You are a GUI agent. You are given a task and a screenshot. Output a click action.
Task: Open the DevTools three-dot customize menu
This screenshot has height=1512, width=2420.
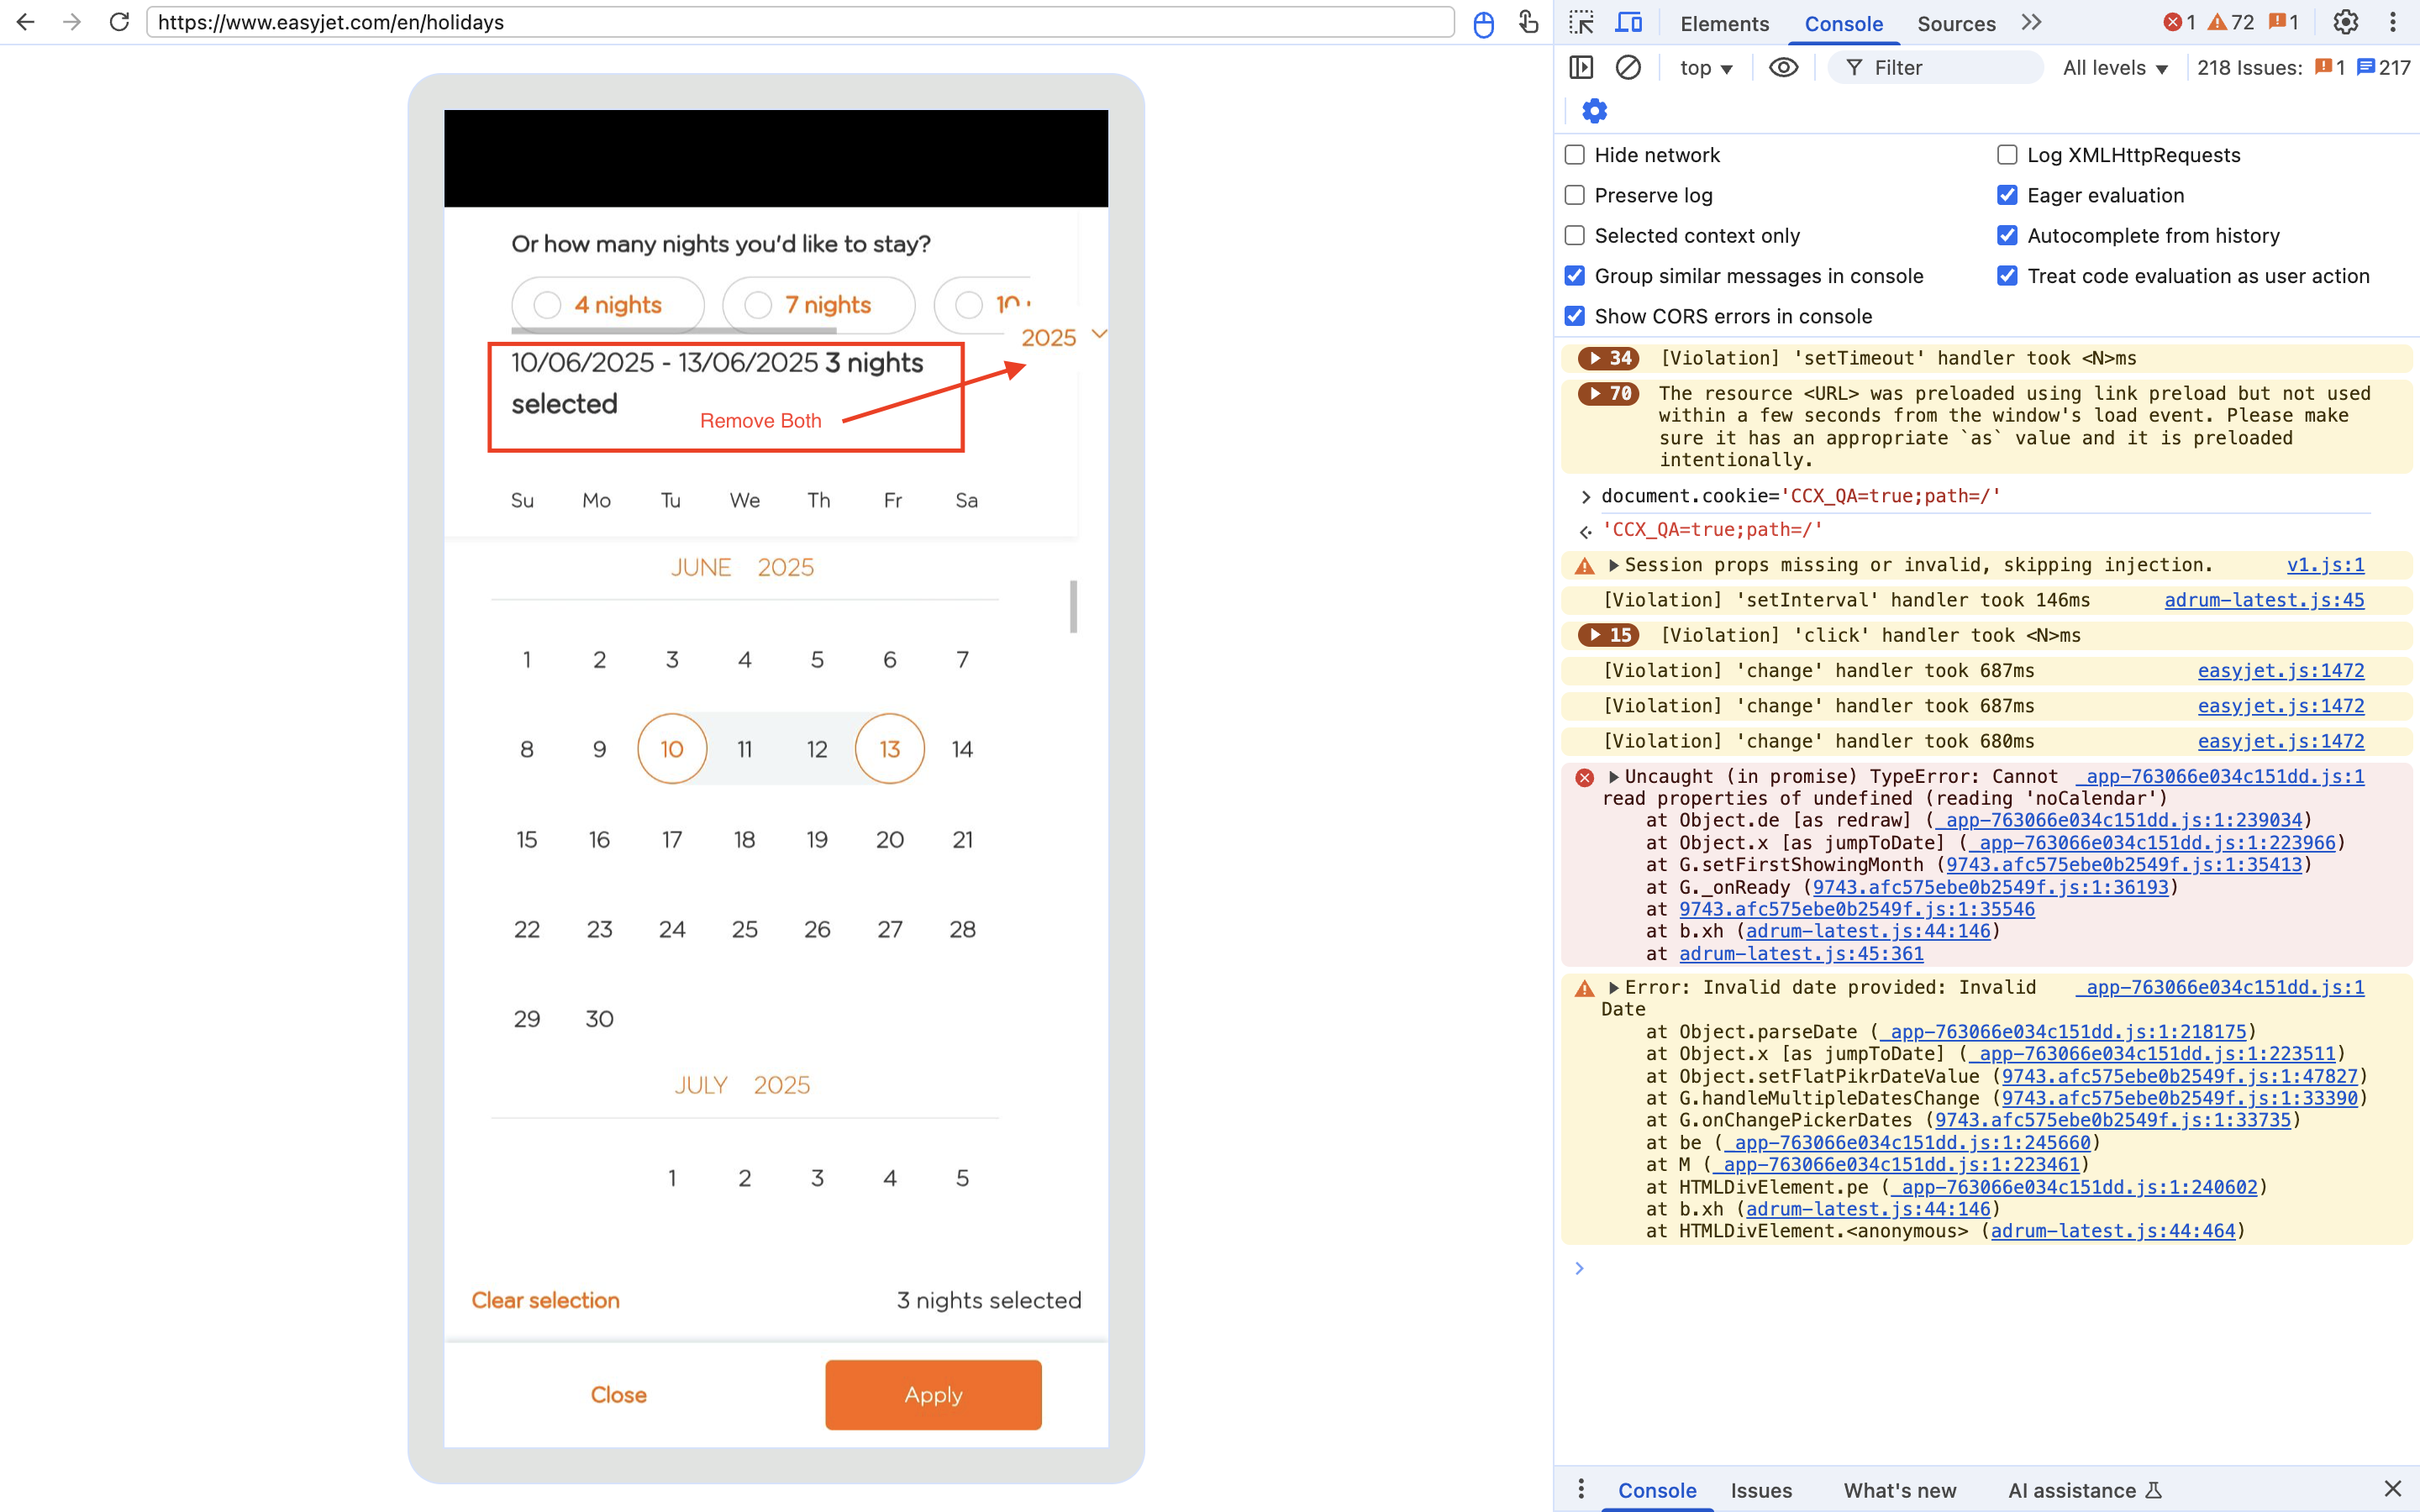(2393, 22)
